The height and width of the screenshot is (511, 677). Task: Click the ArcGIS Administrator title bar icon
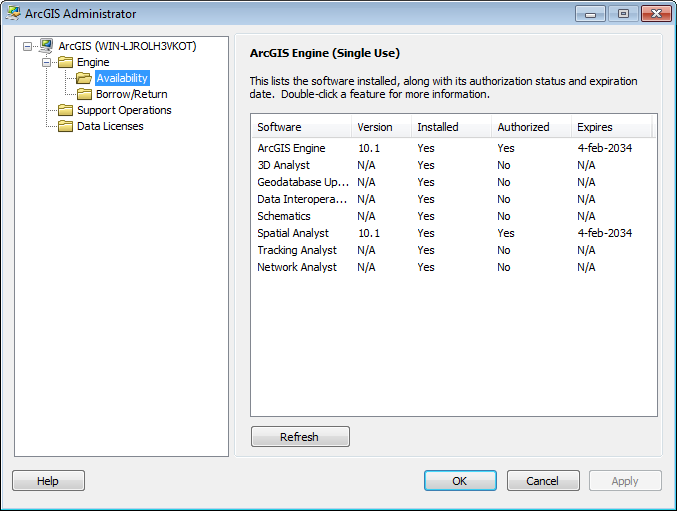(x=13, y=14)
